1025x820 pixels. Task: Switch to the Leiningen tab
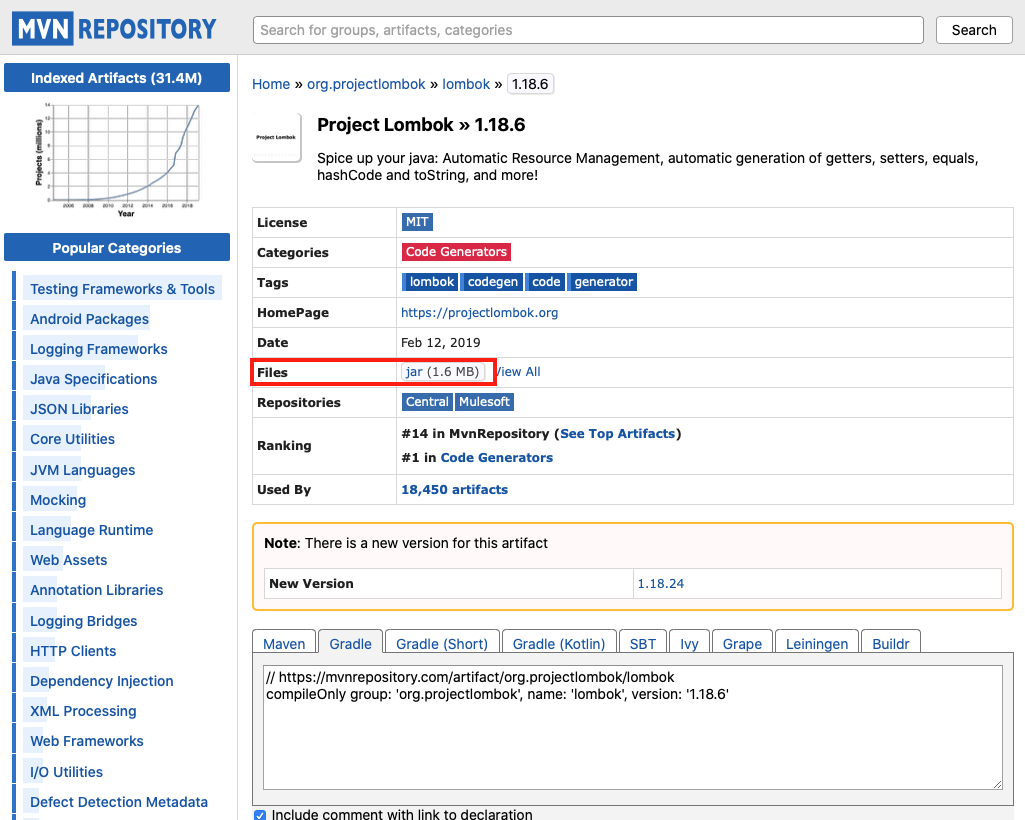click(816, 643)
